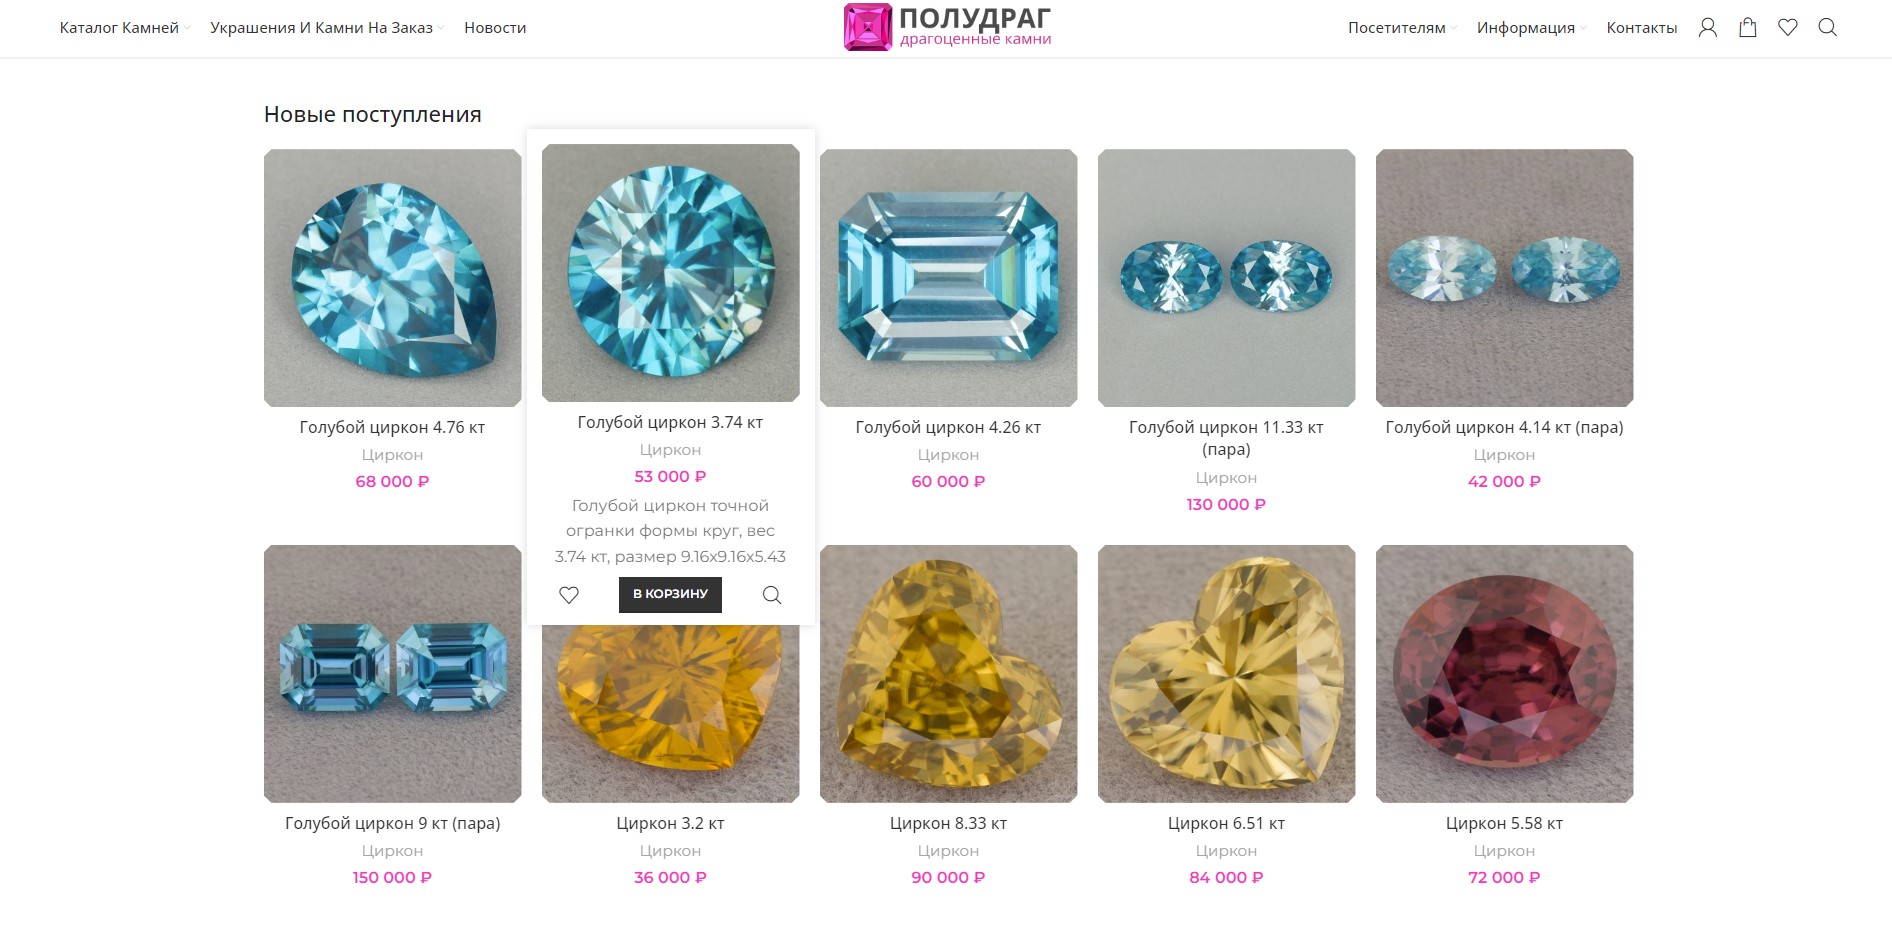Screen dimensions: 1892x930
Task: Open the Новости menu item
Action: [x=495, y=28]
